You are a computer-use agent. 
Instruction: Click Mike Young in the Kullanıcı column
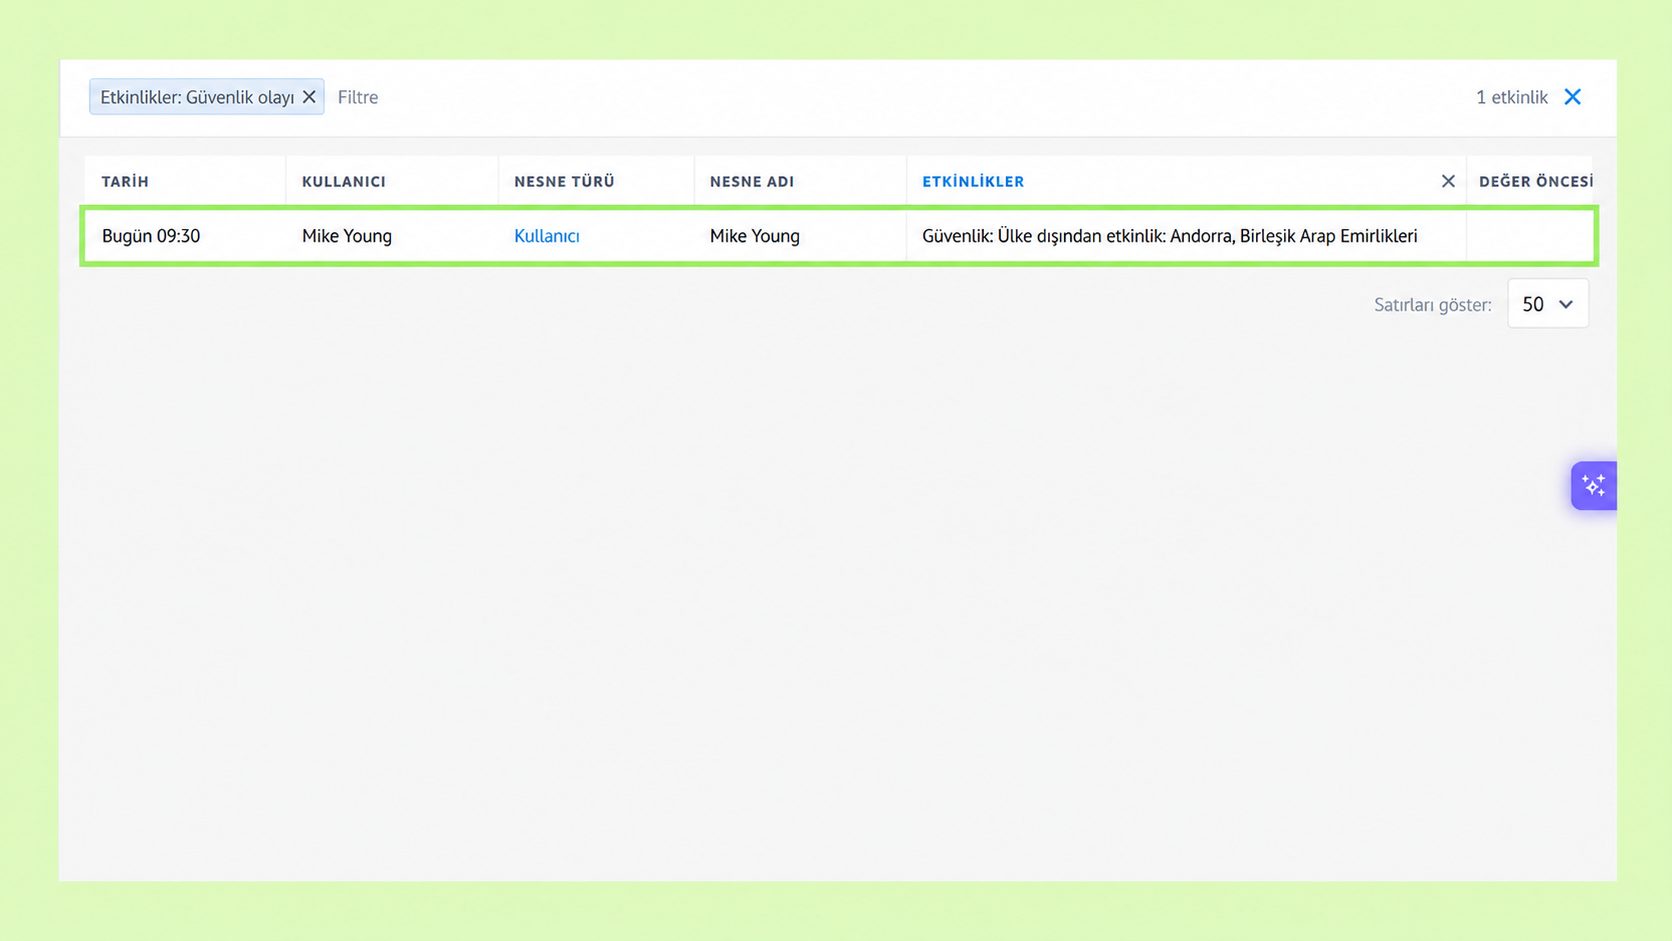pos(347,236)
